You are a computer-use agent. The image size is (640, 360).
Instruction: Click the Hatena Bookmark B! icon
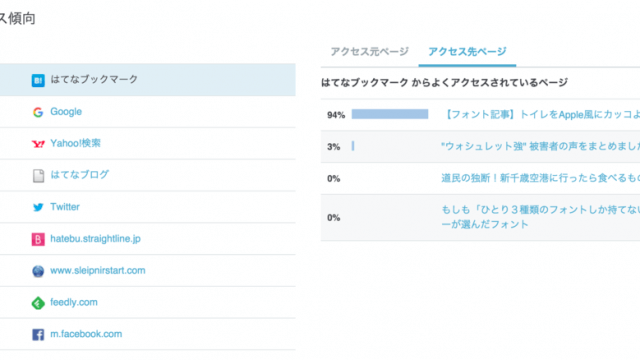38,80
